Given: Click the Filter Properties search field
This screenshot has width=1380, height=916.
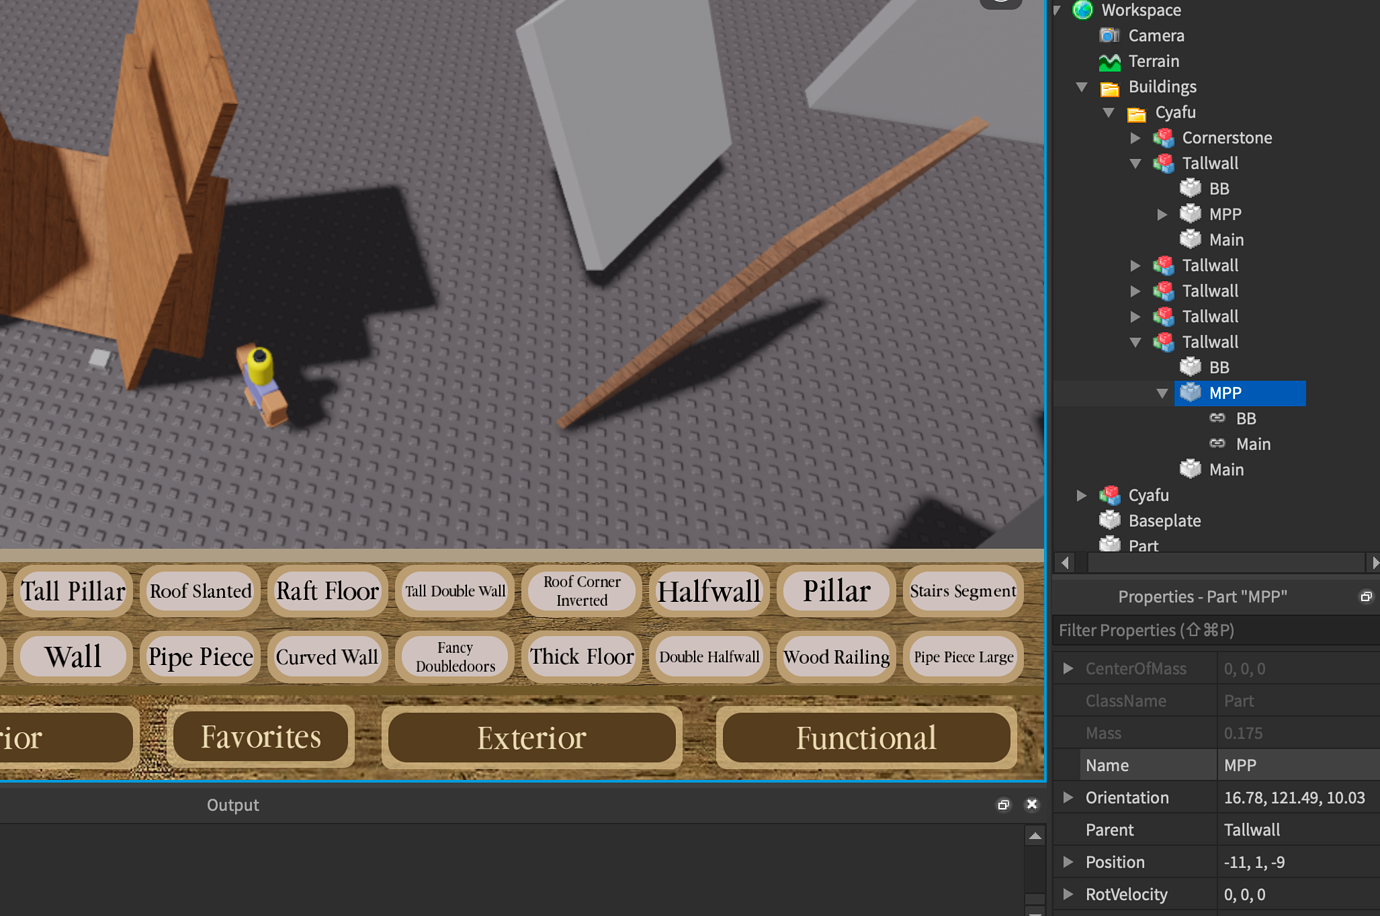Looking at the screenshot, I should tap(1216, 630).
